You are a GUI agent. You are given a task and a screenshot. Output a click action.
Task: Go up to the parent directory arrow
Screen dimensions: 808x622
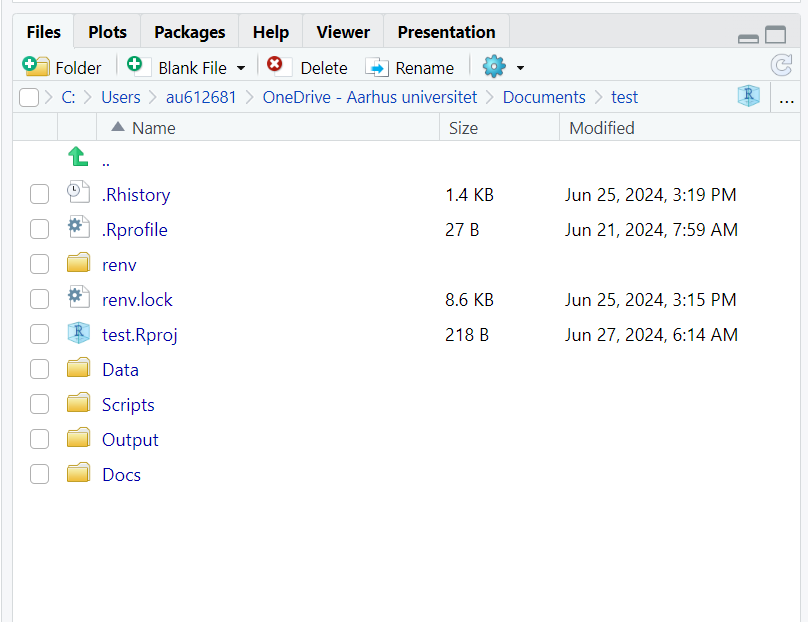pos(78,158)
